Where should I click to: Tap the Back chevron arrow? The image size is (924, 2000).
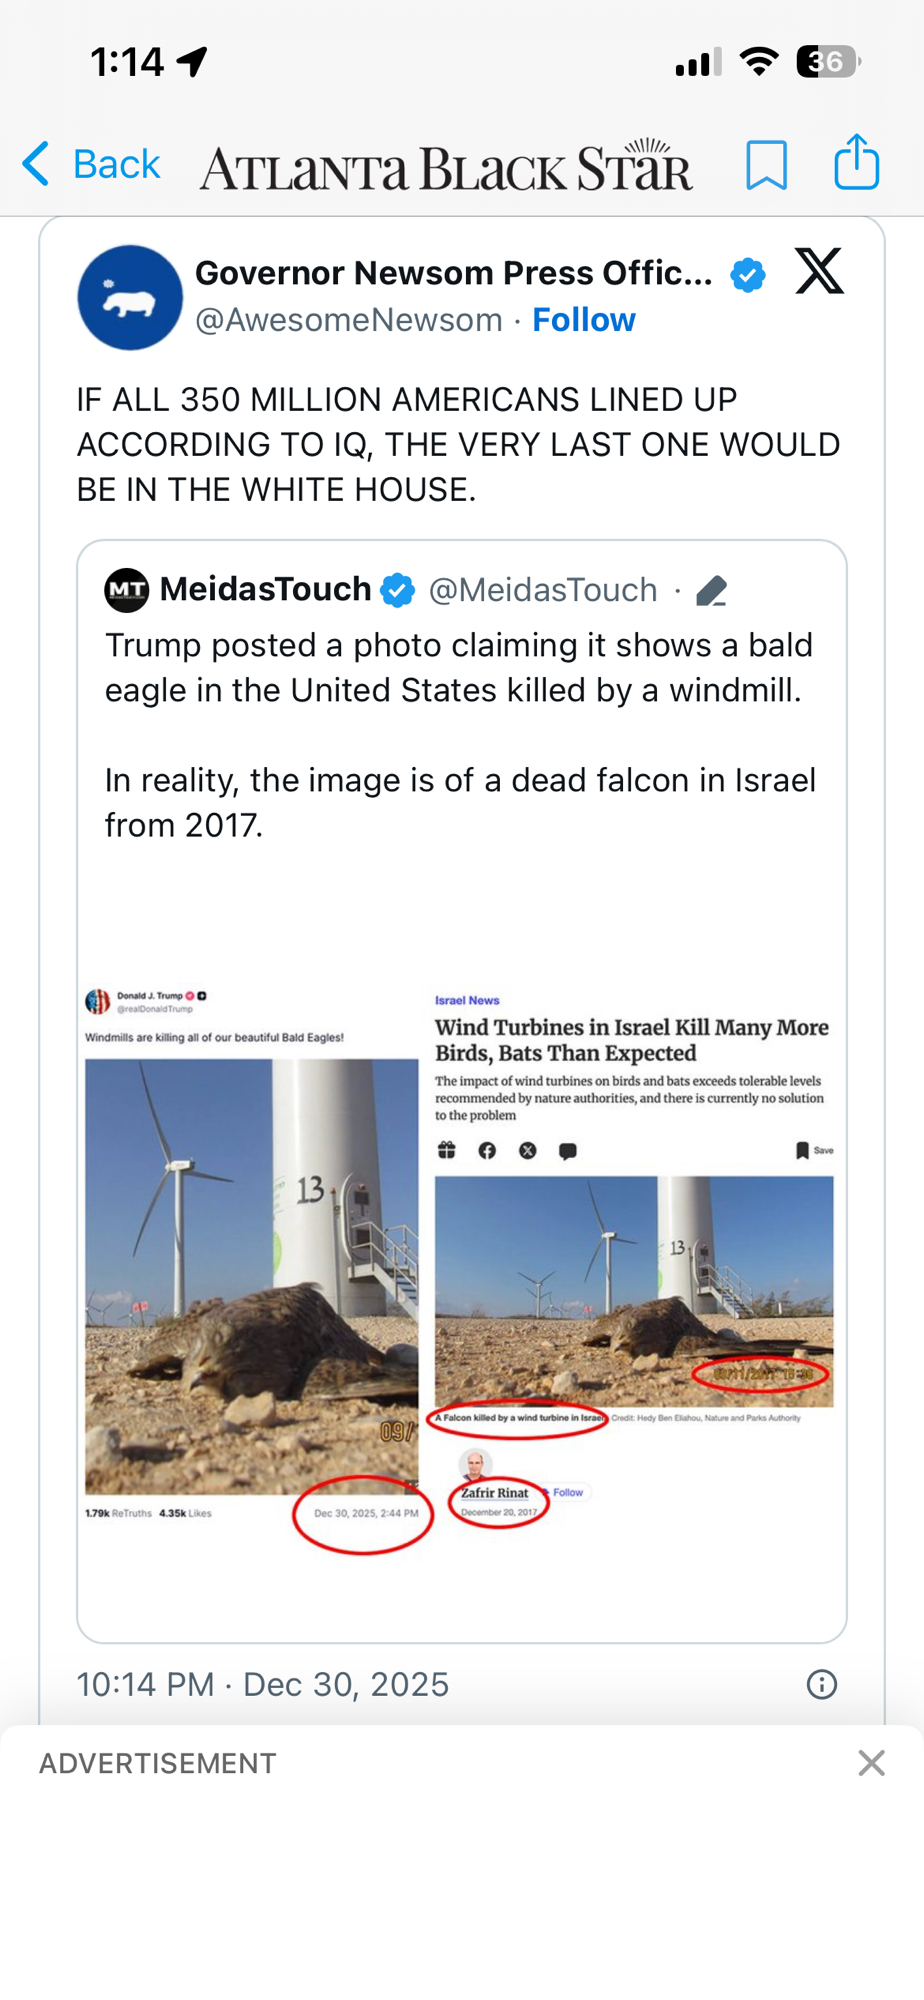36,163
